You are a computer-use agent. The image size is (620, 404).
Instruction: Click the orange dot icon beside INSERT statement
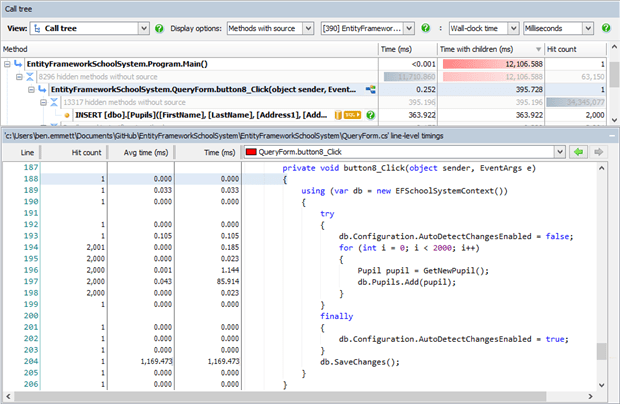(67, 115)
